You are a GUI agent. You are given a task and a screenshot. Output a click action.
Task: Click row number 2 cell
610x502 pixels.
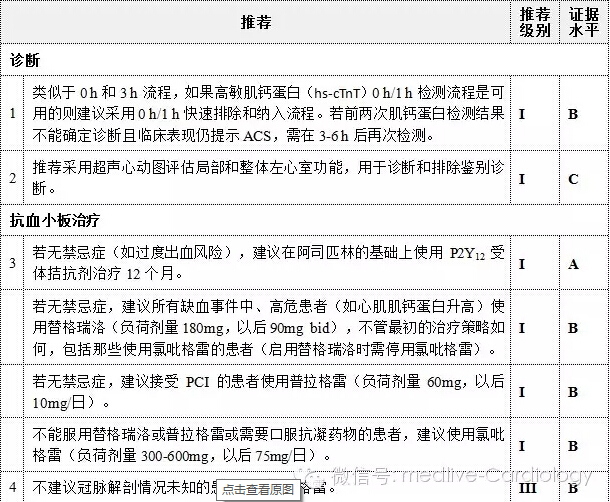coord(12,178)
